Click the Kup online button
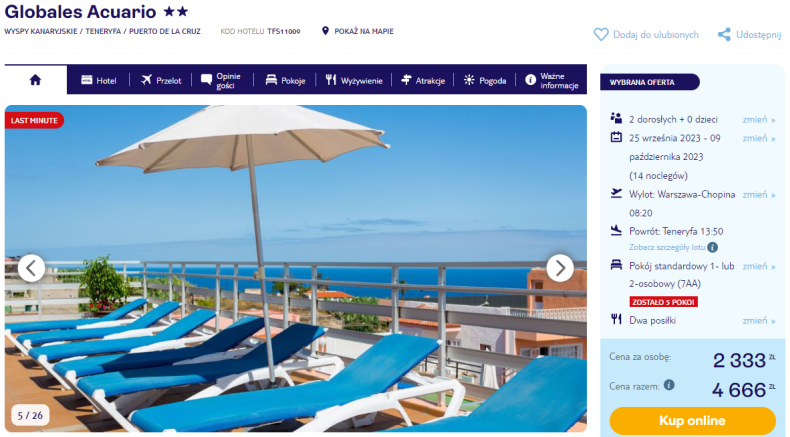 click(x=692, y=420)
